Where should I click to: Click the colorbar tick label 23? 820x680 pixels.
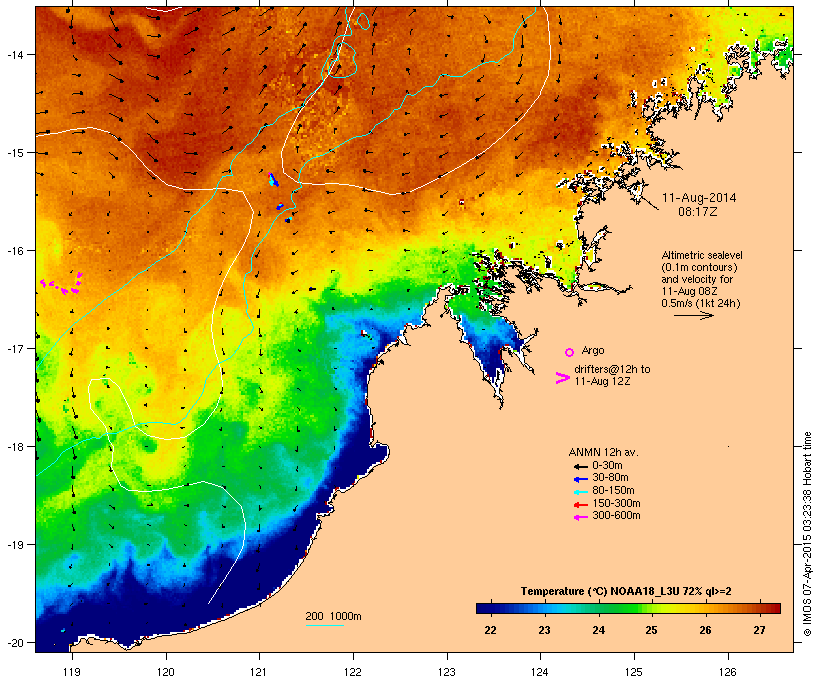coord(544,630)
